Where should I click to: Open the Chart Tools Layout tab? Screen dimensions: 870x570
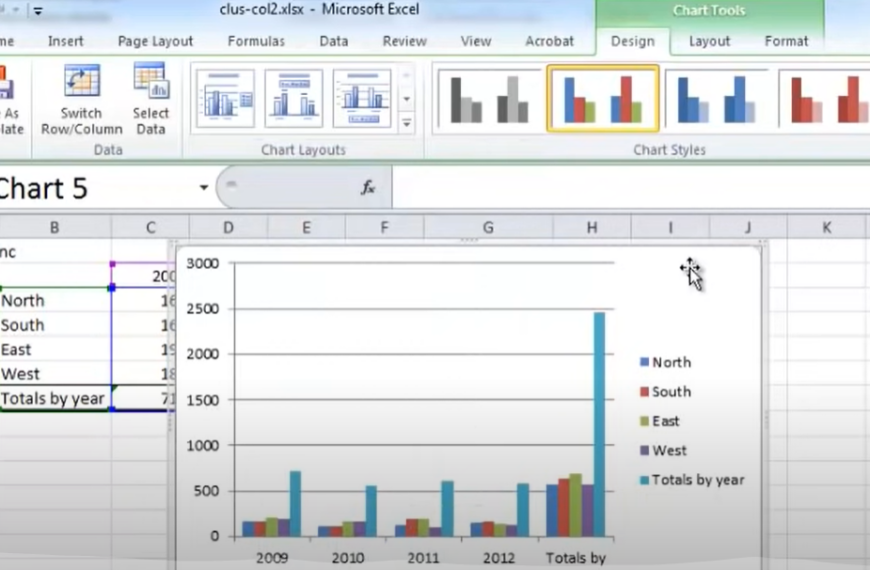tap(709, 41)
